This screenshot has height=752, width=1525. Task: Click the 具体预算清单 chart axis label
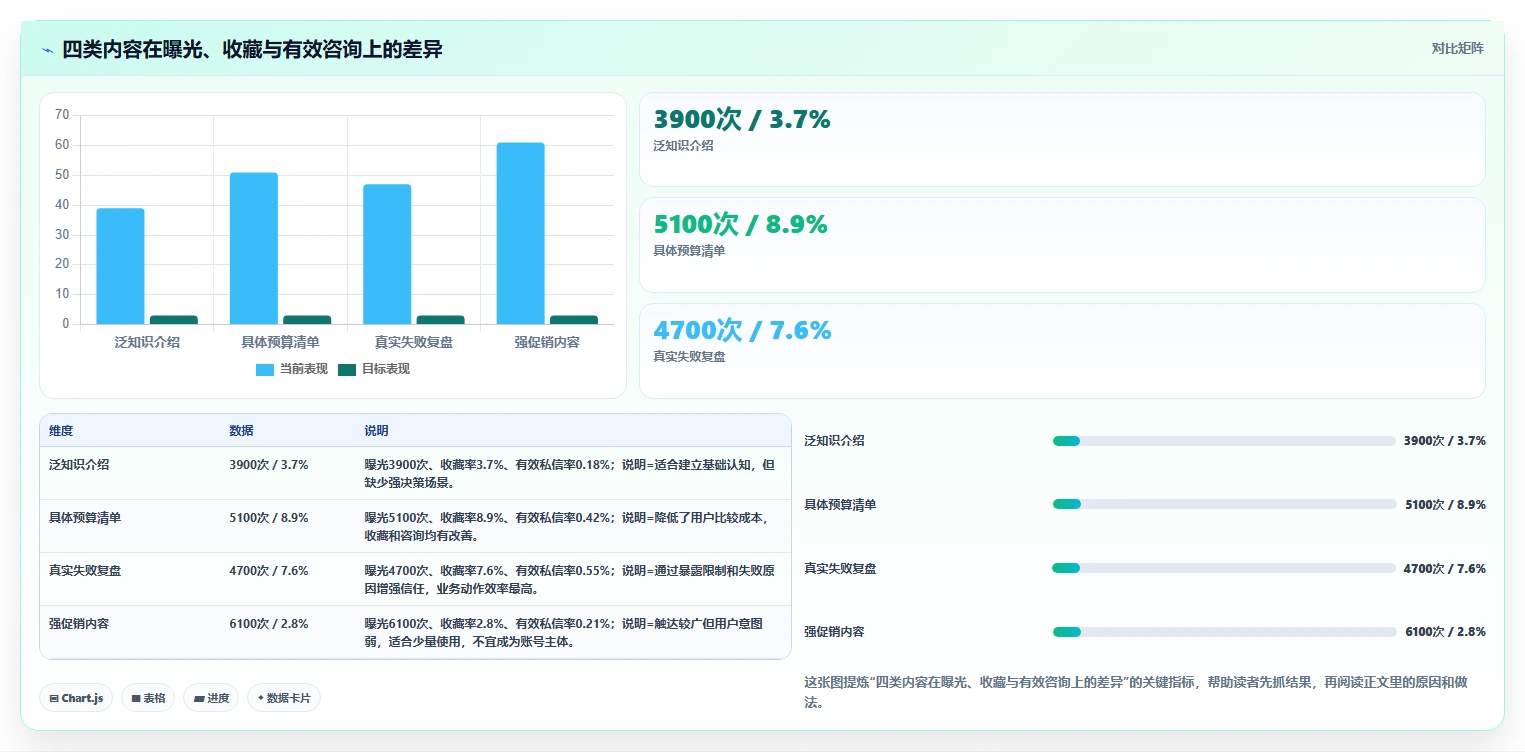[280, 342]
